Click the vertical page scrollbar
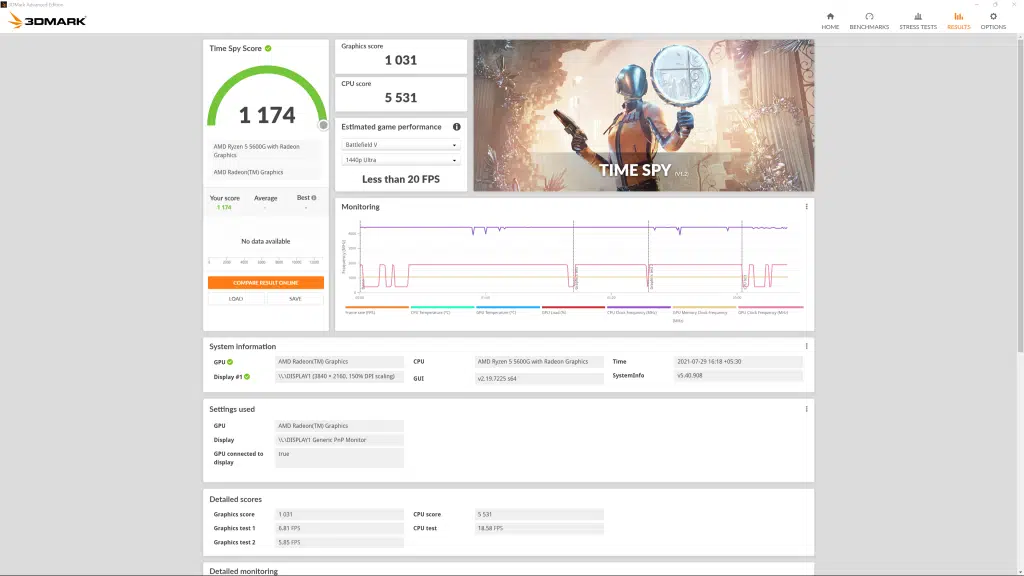The width and height of the screenshot is (1024, 576). click(x=1020, y=196)
